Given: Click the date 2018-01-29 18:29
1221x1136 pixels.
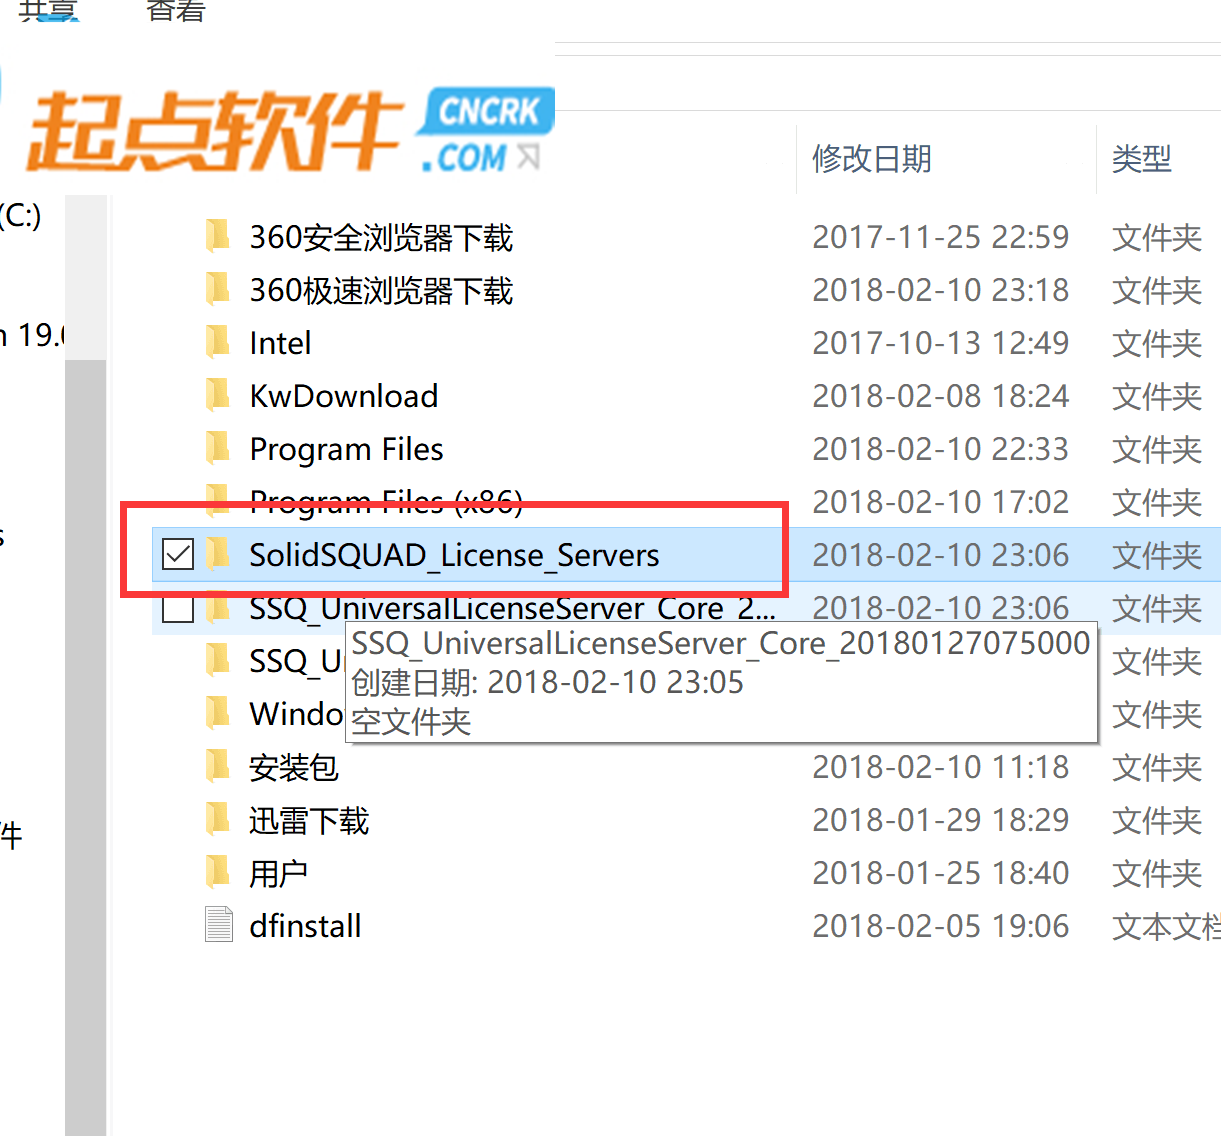Looking at the screenshot, I should tap(940, 820).
